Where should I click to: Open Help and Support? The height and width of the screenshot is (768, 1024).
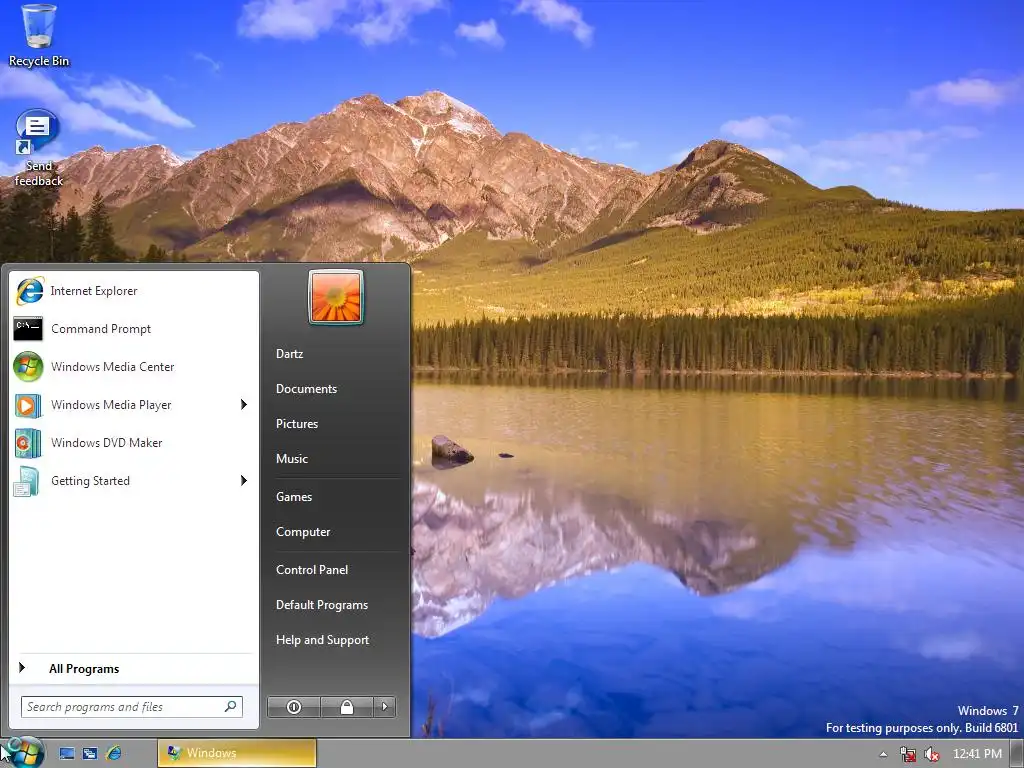pos(323,641)
